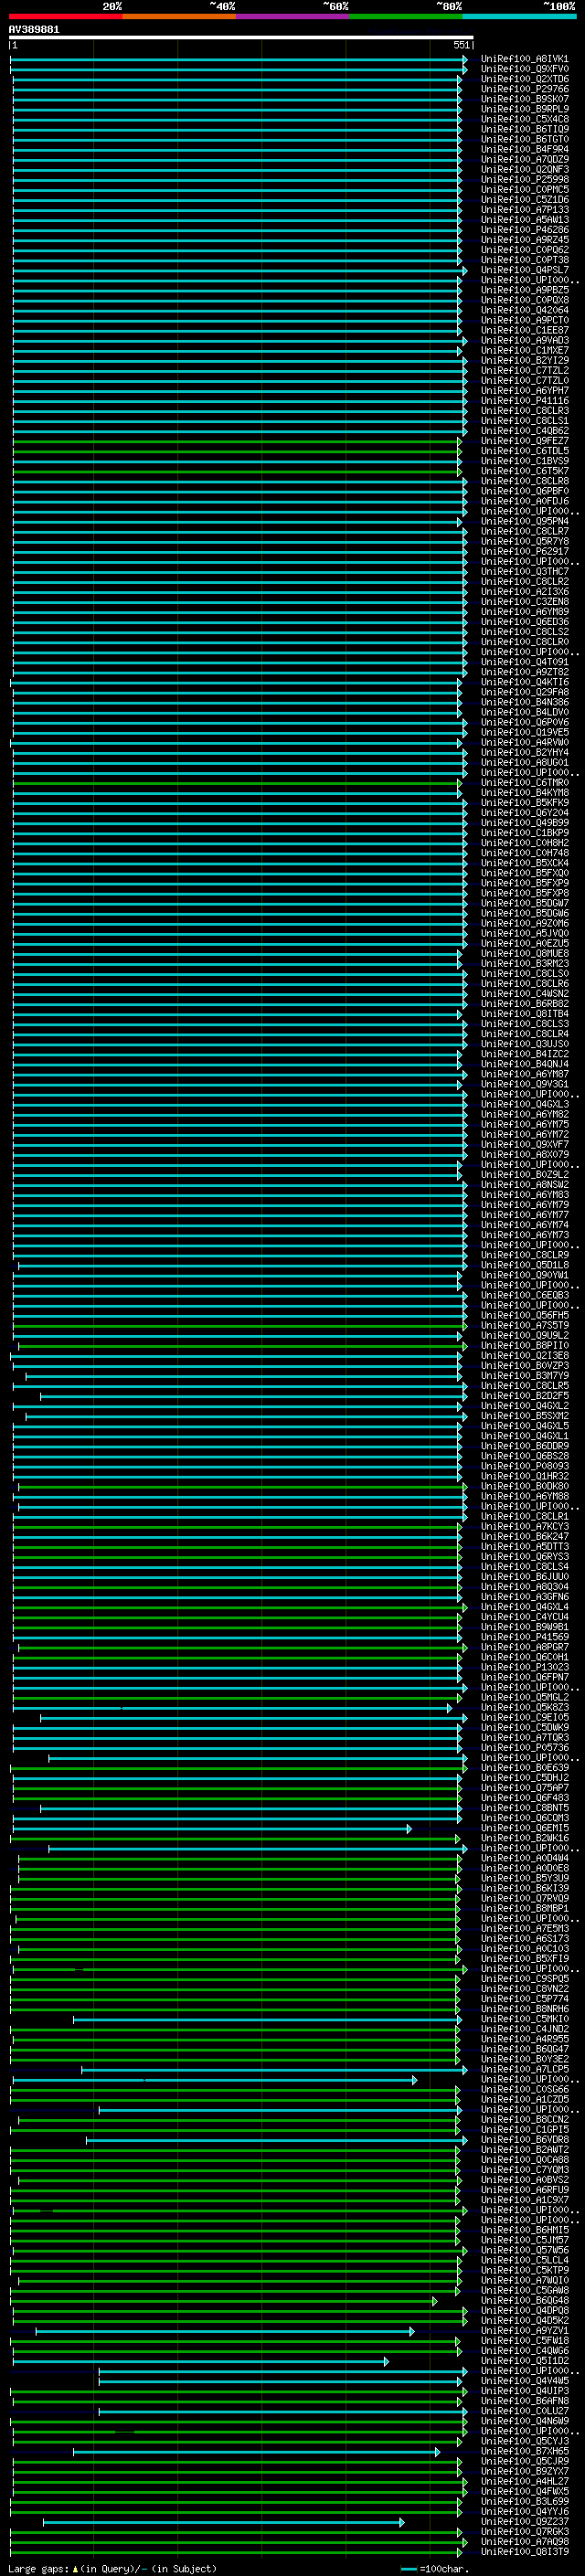
Task: Open hit UniRef100_P29766
Action: [524, 90]
